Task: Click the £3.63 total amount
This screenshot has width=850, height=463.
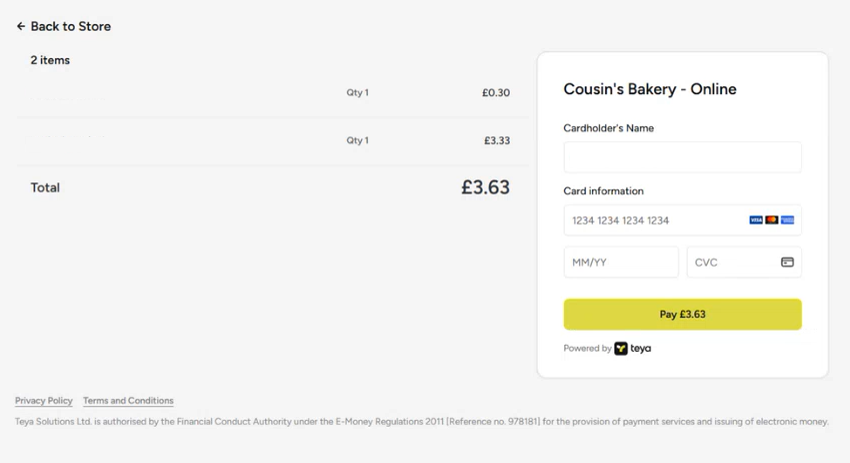Action: pos(485,187)
